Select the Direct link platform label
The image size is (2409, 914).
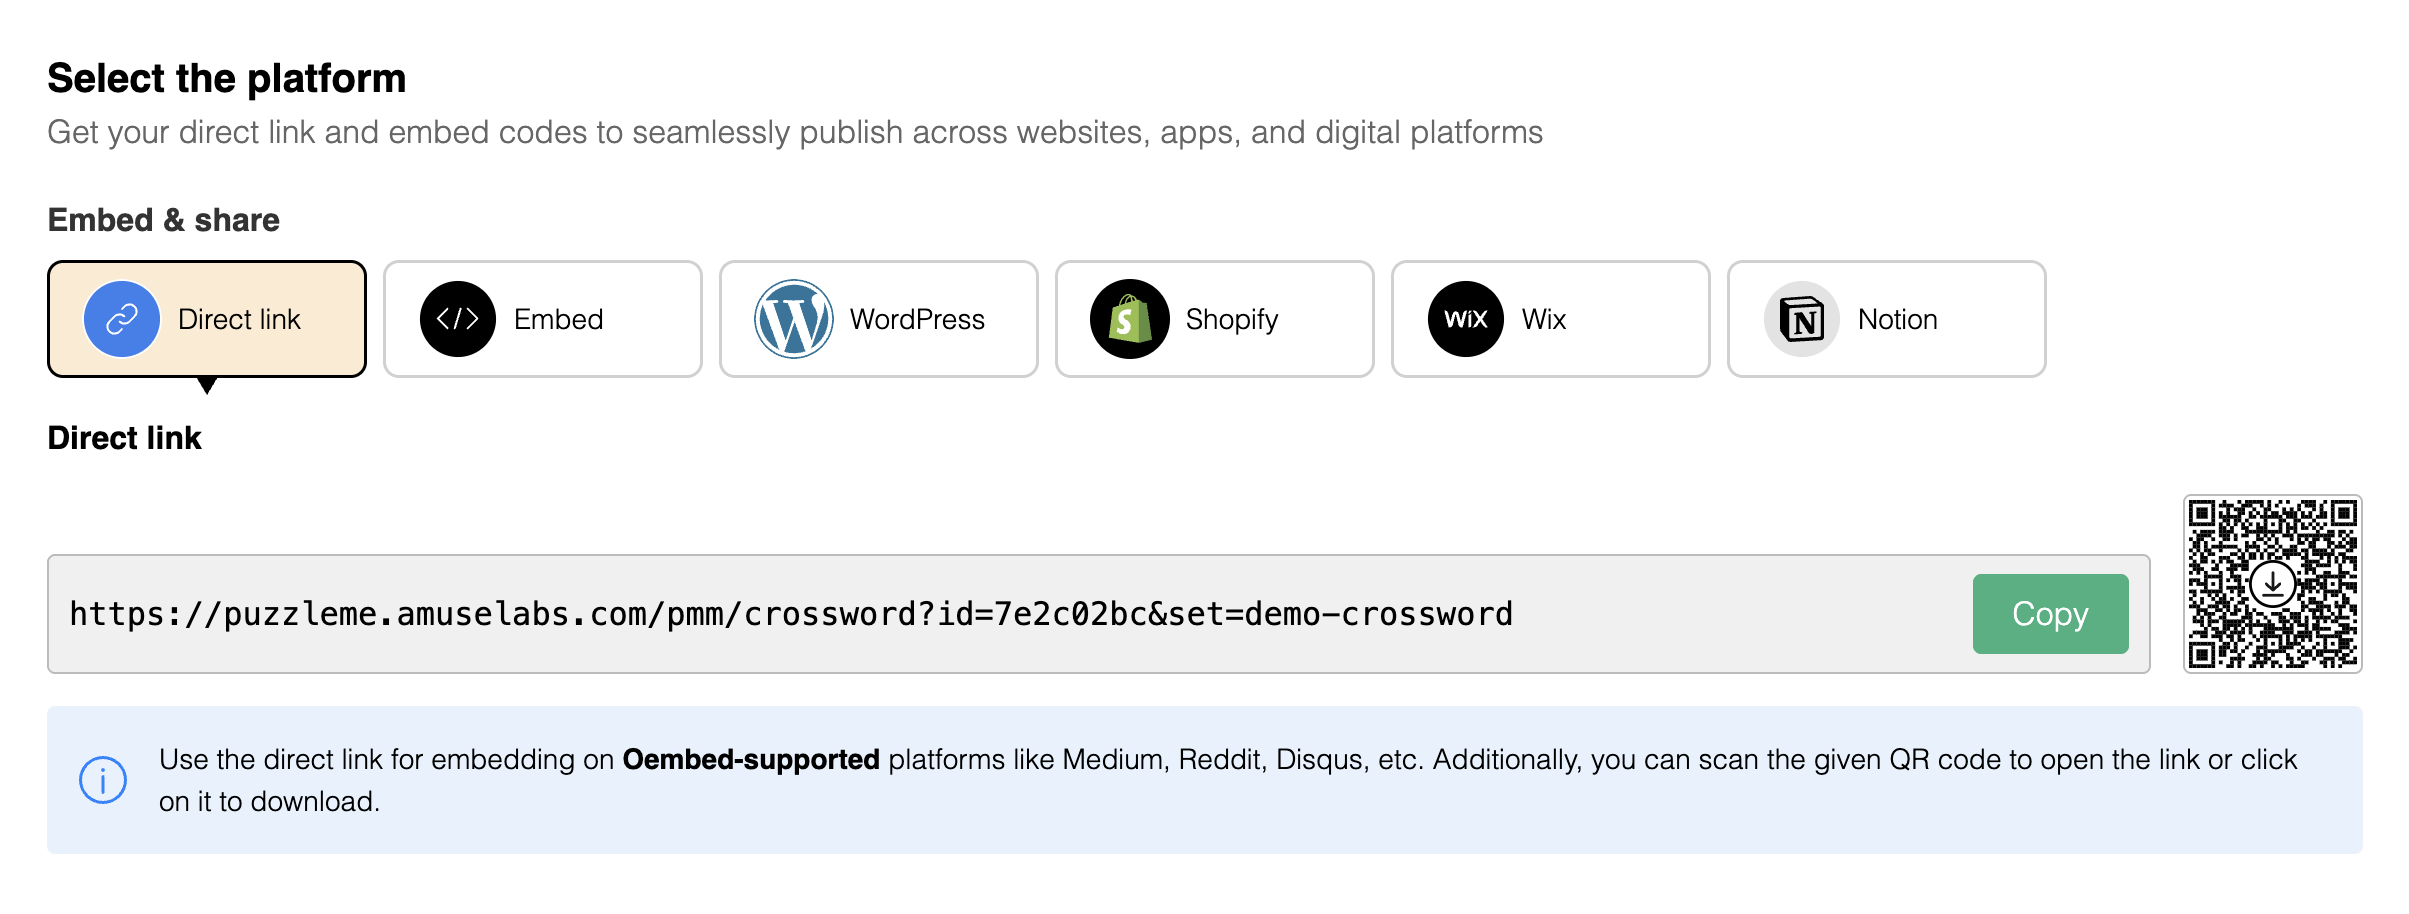239,319
